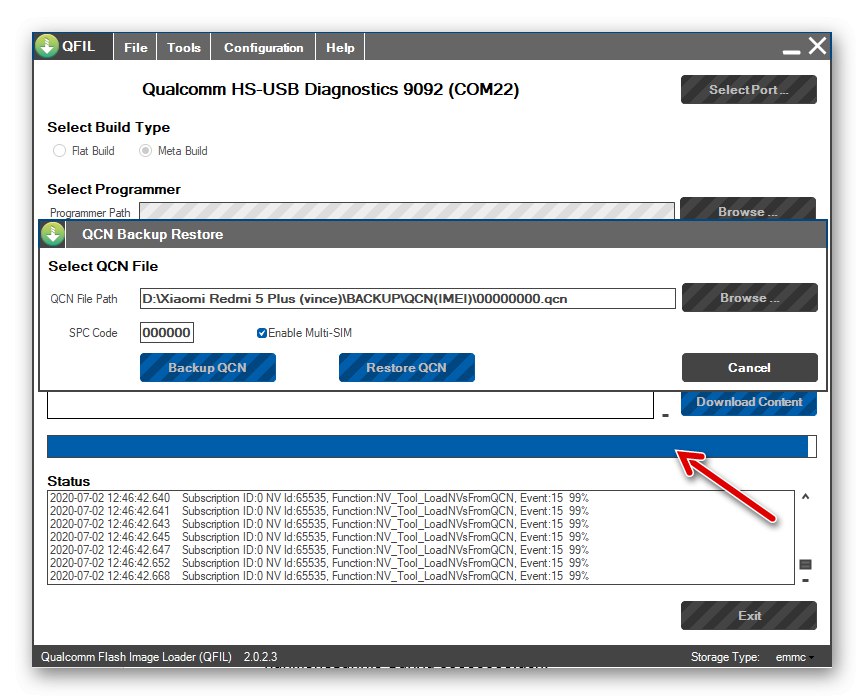Click the Restore QCN button

[407, 368]
